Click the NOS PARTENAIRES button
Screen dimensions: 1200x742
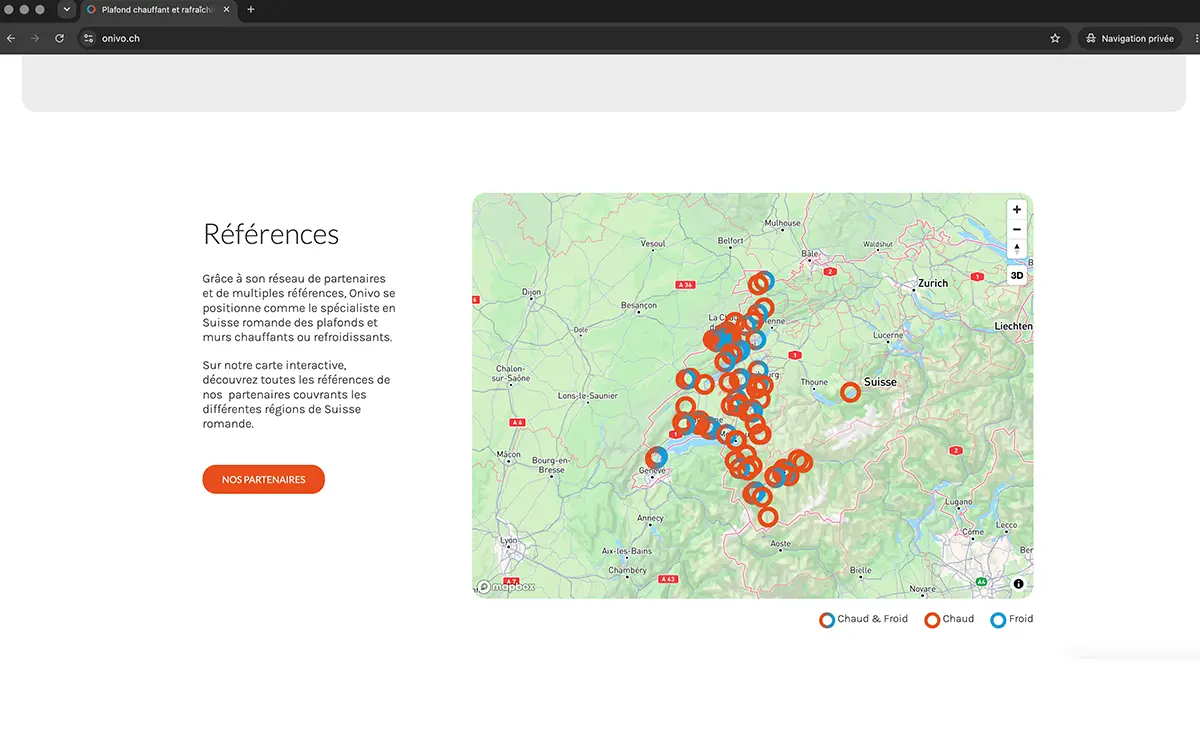263,479
